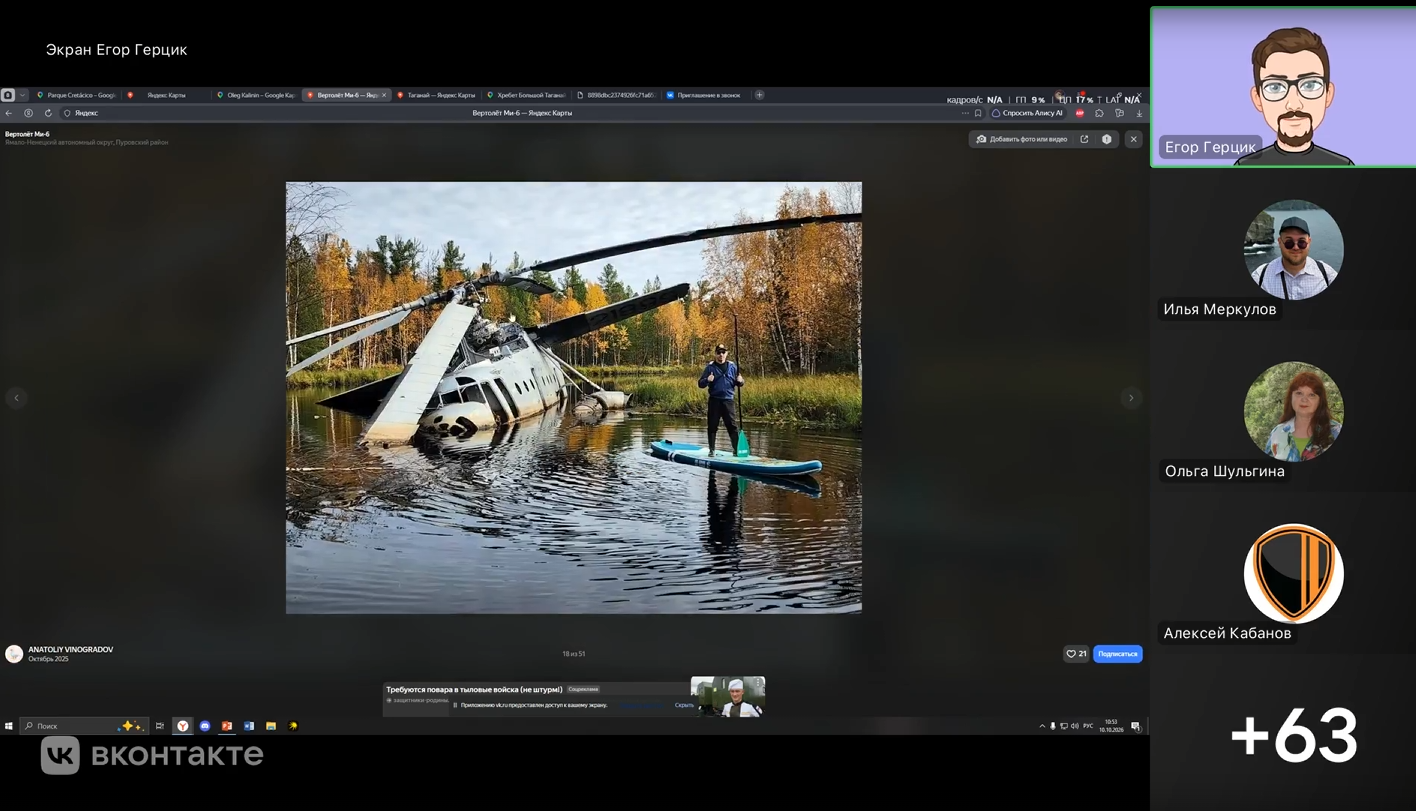This screenshot has width=1416, height=811.
Task: Report the photo via the exclamation icon
Action: click(x=1107, y=139)
